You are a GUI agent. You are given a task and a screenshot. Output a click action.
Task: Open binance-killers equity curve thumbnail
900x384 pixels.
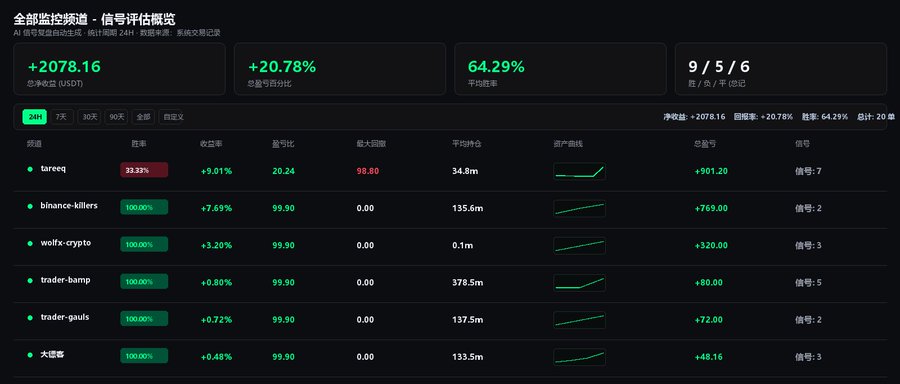[x=579, y=208]
